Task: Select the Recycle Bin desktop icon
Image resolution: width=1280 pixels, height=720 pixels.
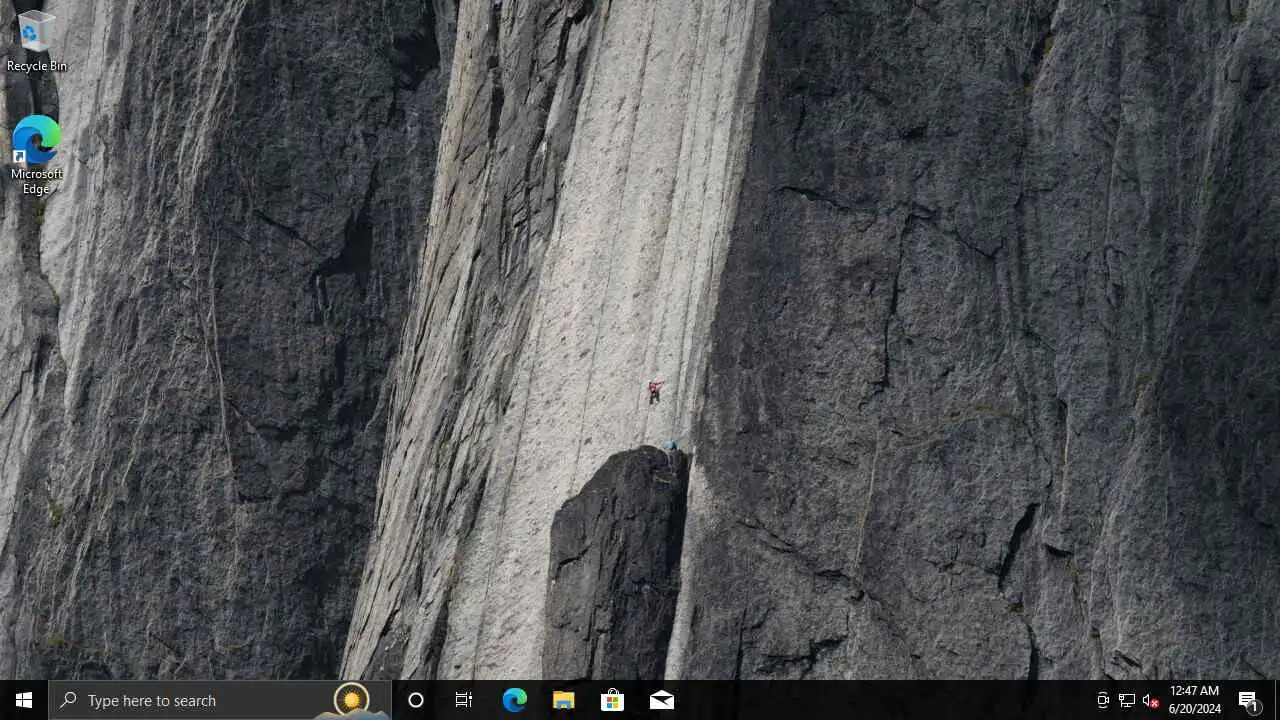Action: [x=36, y=42]
